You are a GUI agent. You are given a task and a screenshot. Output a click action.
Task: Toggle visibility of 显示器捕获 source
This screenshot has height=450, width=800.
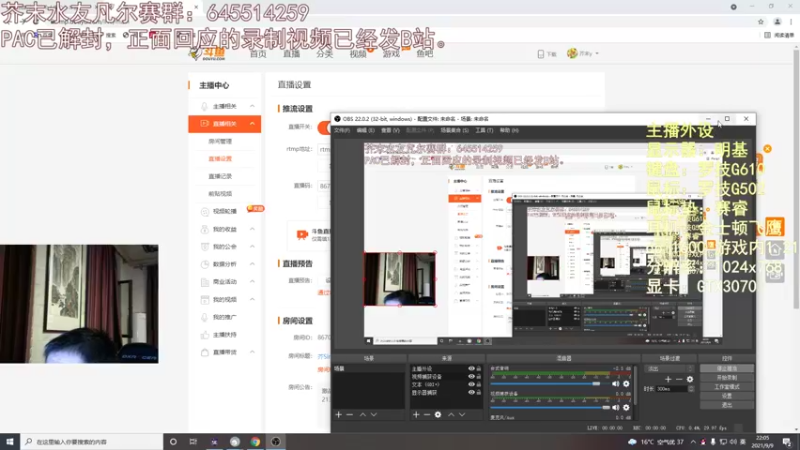click(471, 392)
